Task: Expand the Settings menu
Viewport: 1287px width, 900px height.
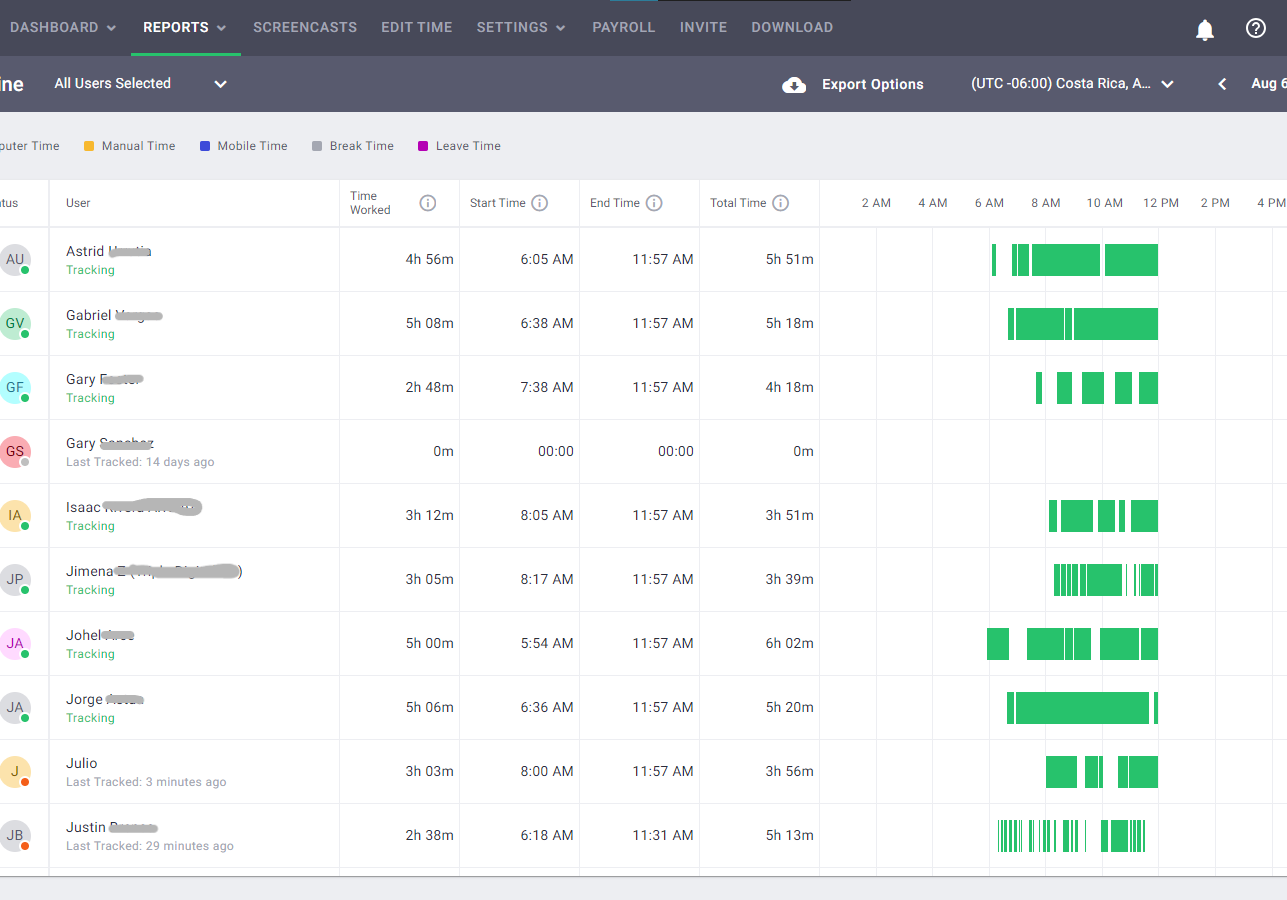Action: coord(521,28)
